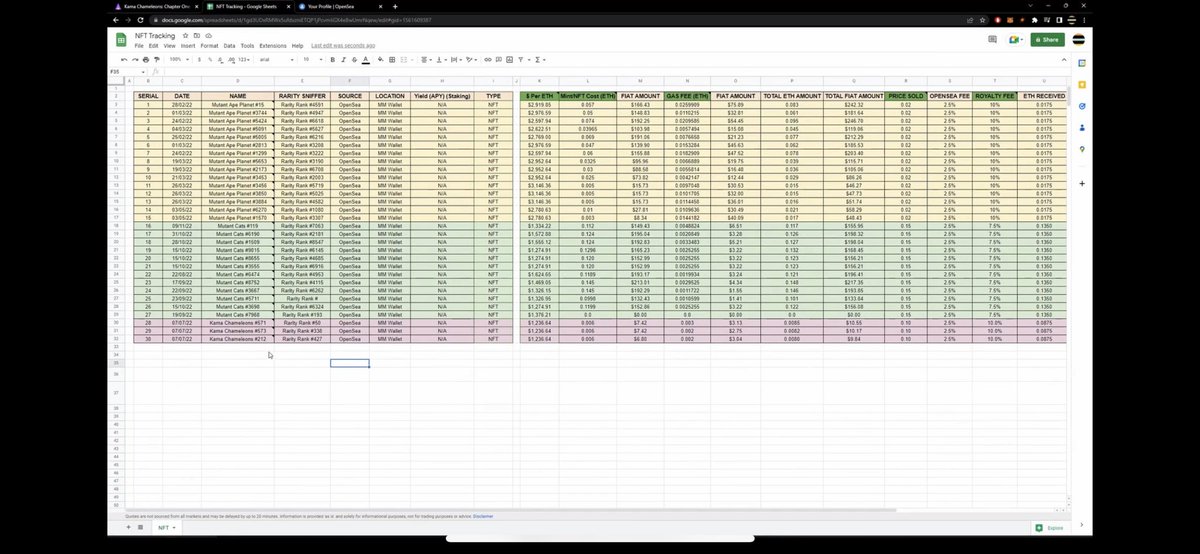Move document using folder icon

(196, 35)
